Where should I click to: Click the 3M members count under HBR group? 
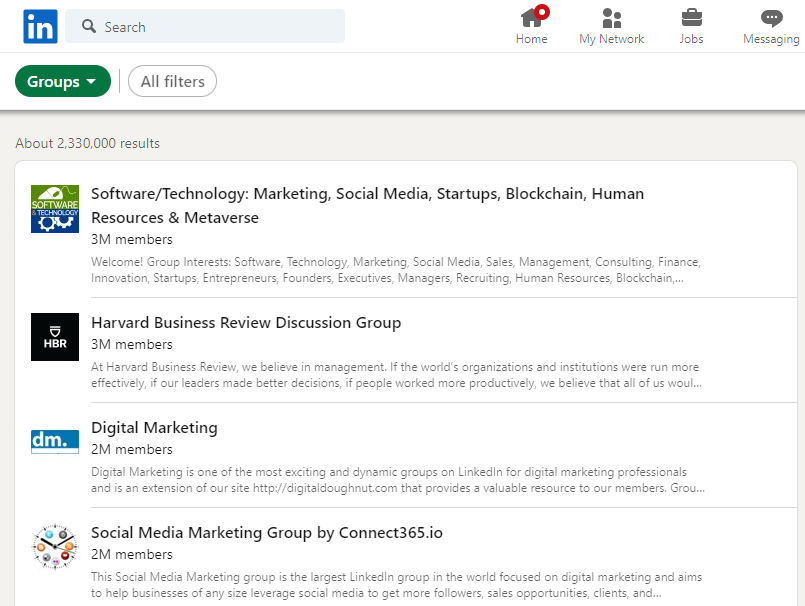[x=131, y=344]
